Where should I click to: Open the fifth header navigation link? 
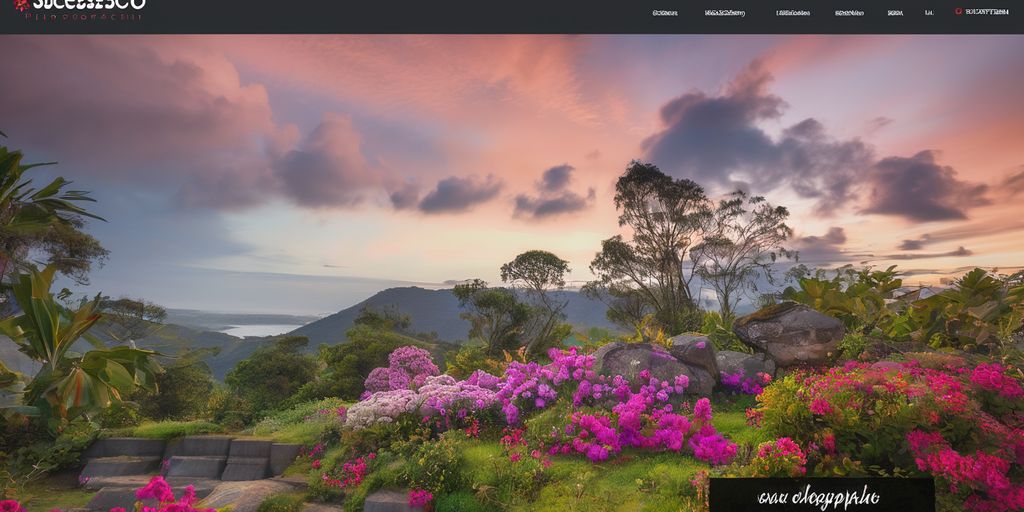tap(895, 13)
